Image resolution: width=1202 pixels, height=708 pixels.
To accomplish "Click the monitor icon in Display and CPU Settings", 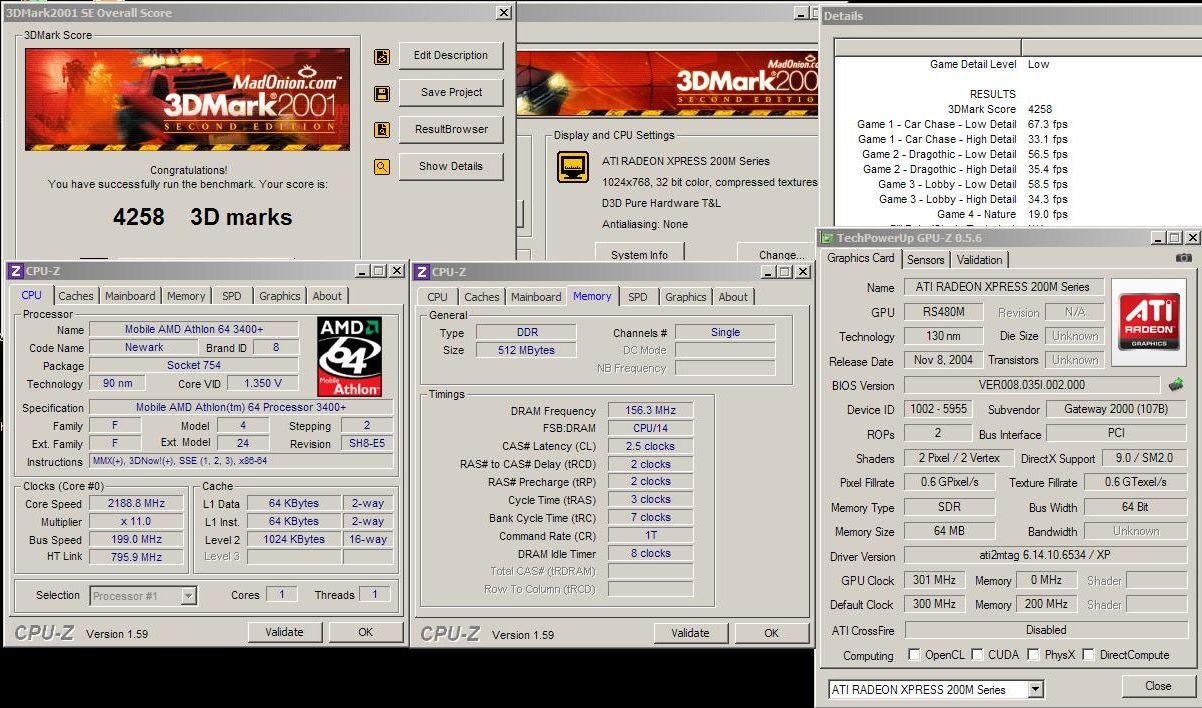I will coord(573,166).
